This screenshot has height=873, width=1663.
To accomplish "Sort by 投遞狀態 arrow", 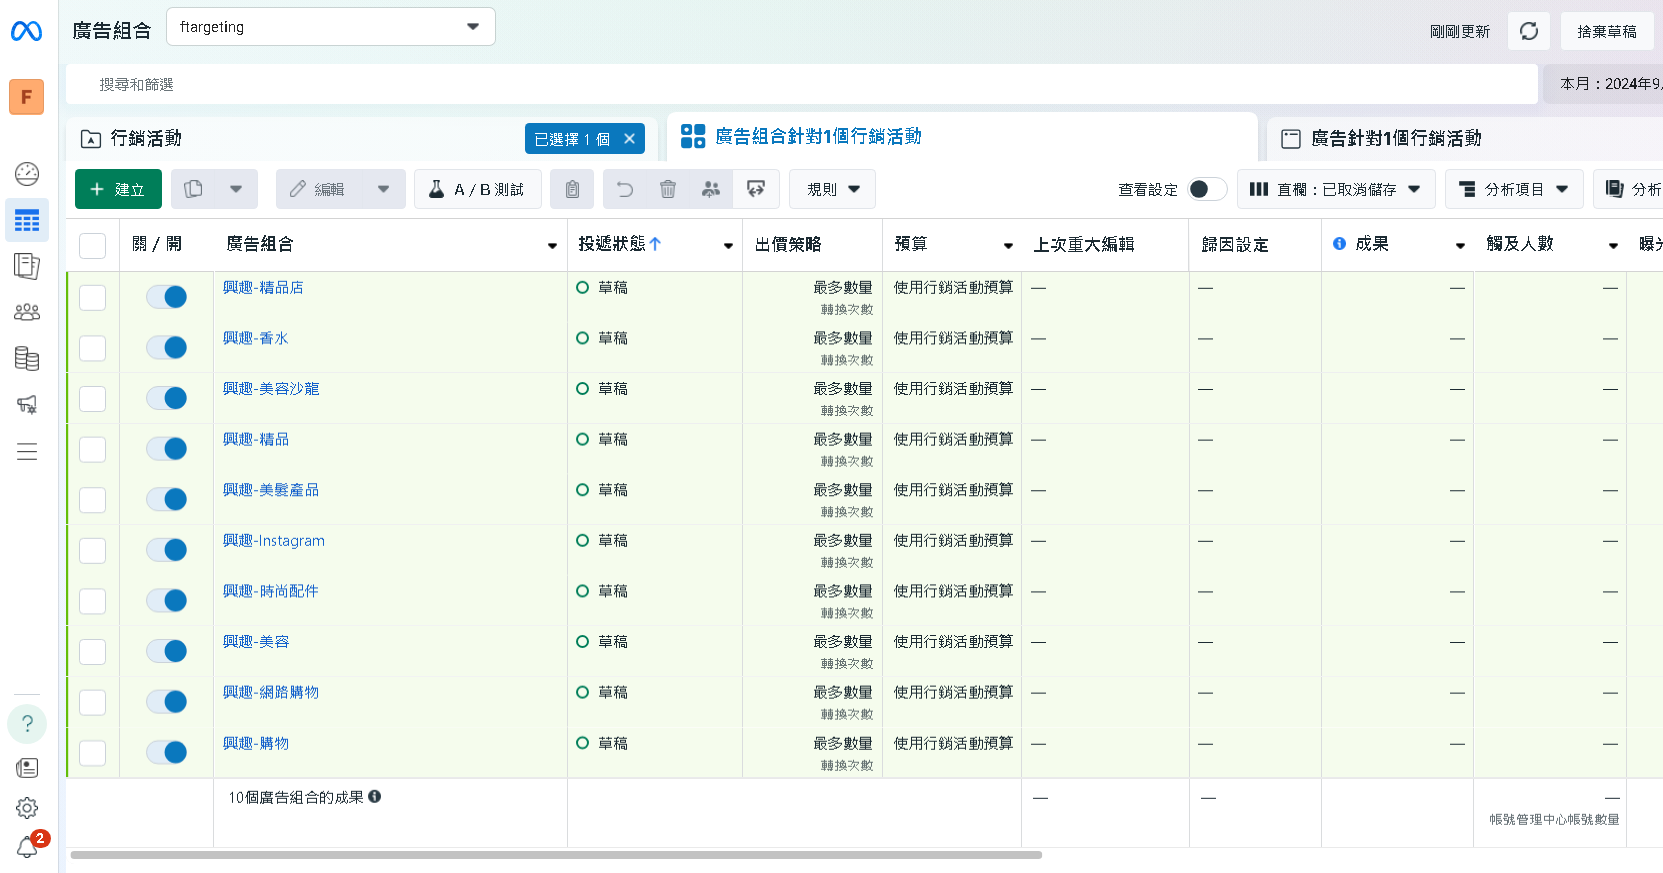I will coord(655,244).
